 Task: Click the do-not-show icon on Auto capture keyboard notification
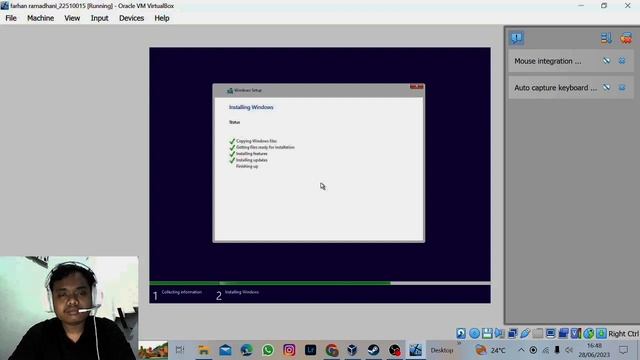(607, 87)
